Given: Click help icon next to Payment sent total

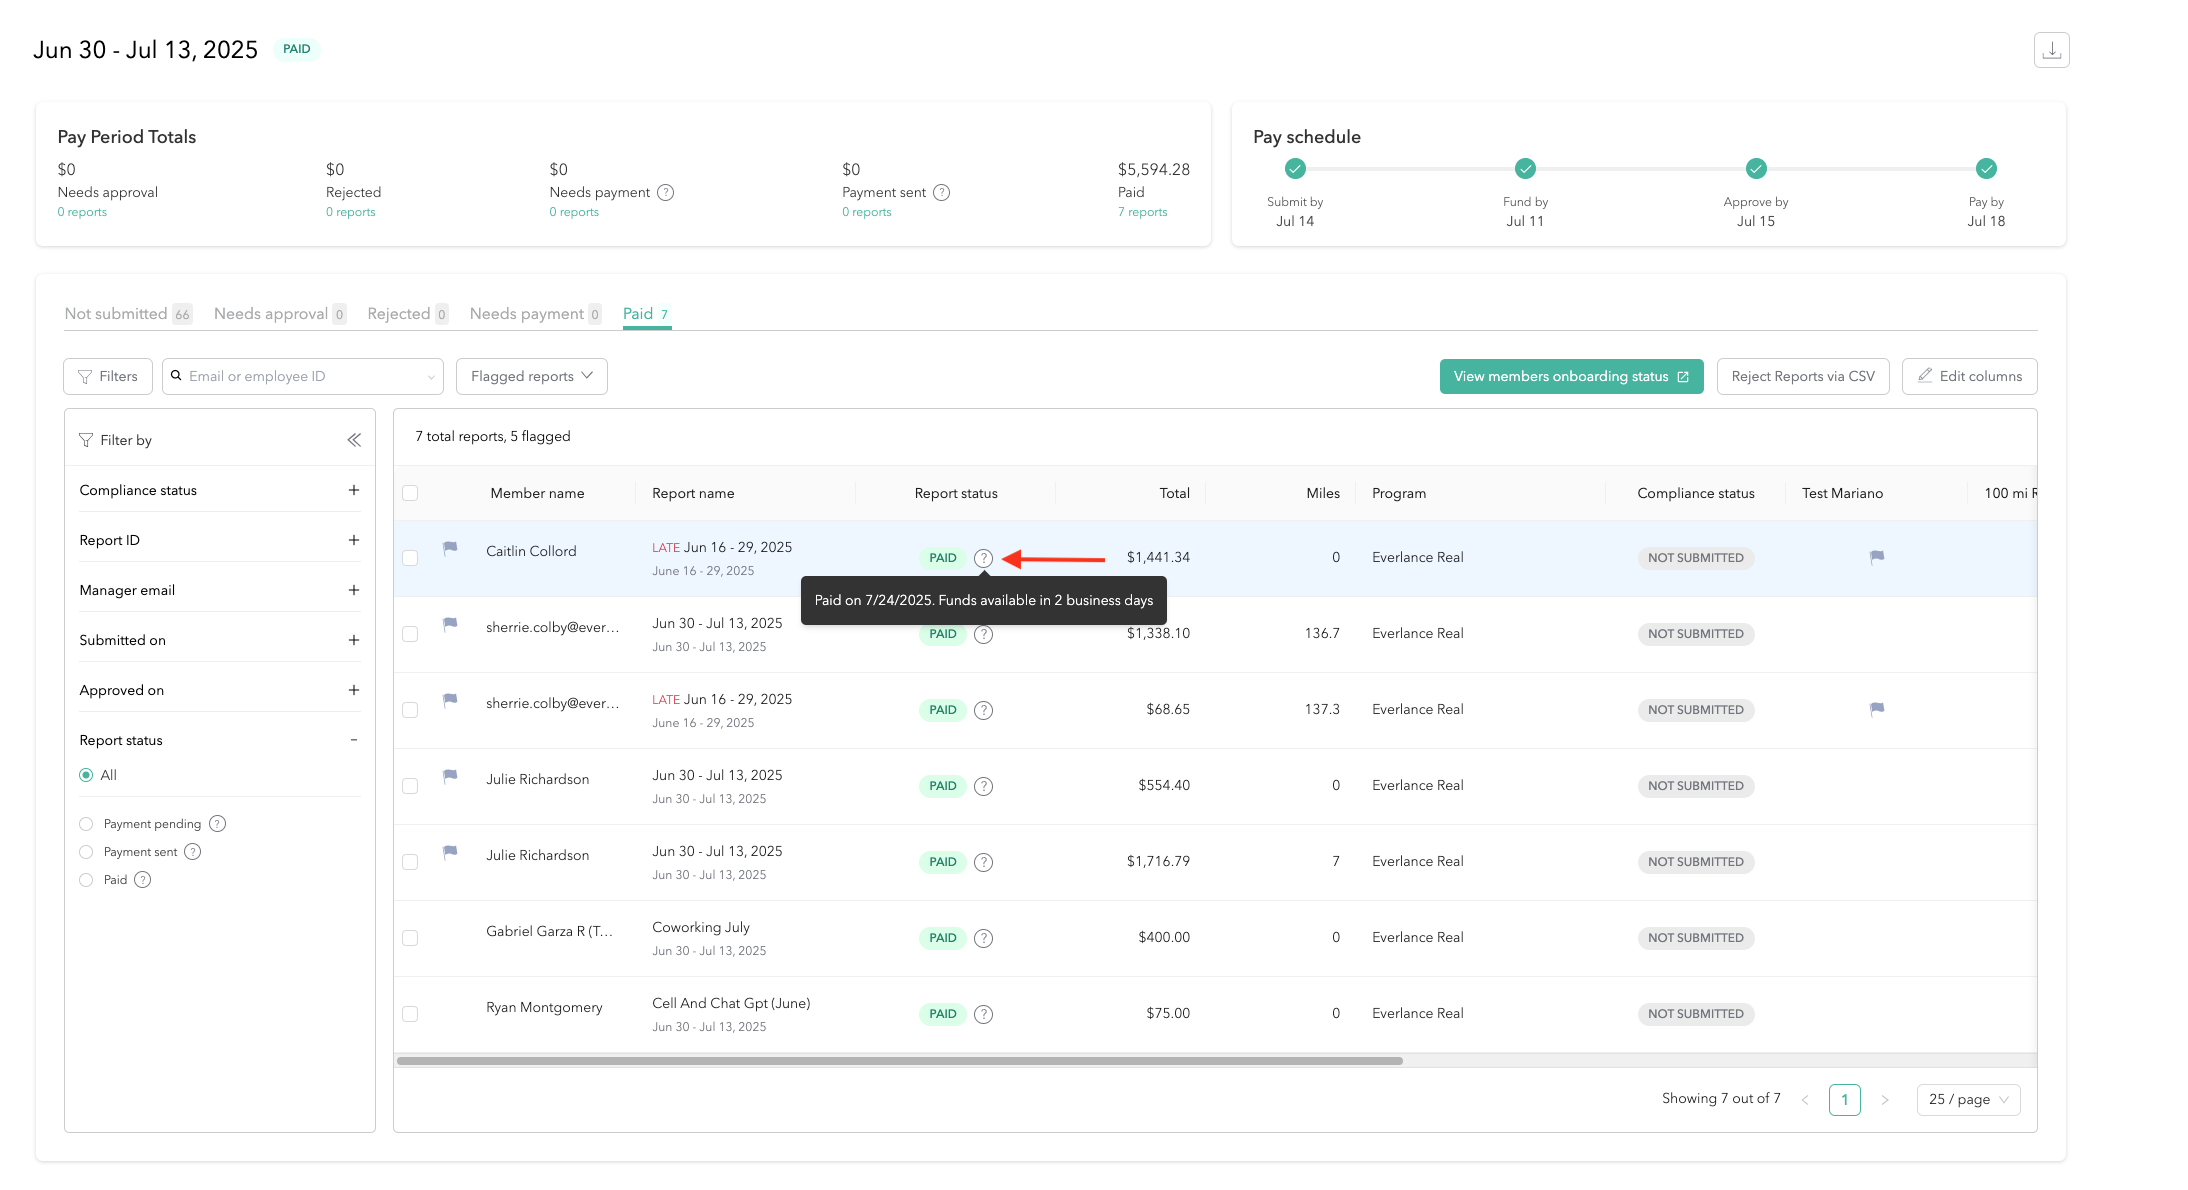Looking at the screenshot, I should coord(941,192).
